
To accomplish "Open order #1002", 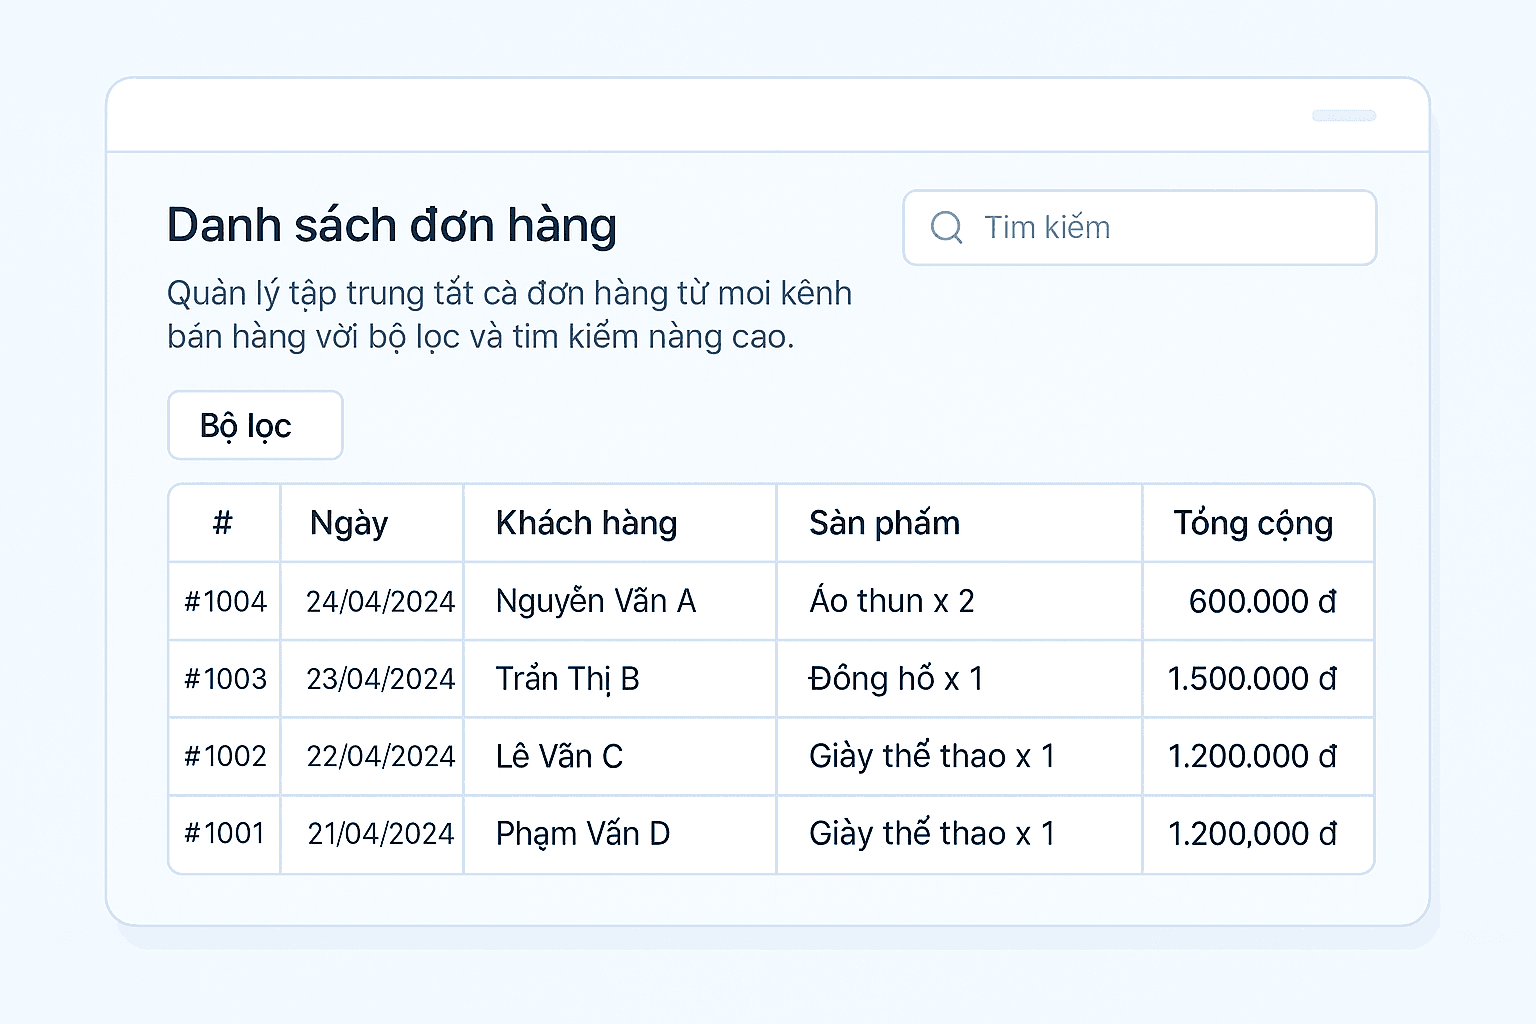I will 226,756.
